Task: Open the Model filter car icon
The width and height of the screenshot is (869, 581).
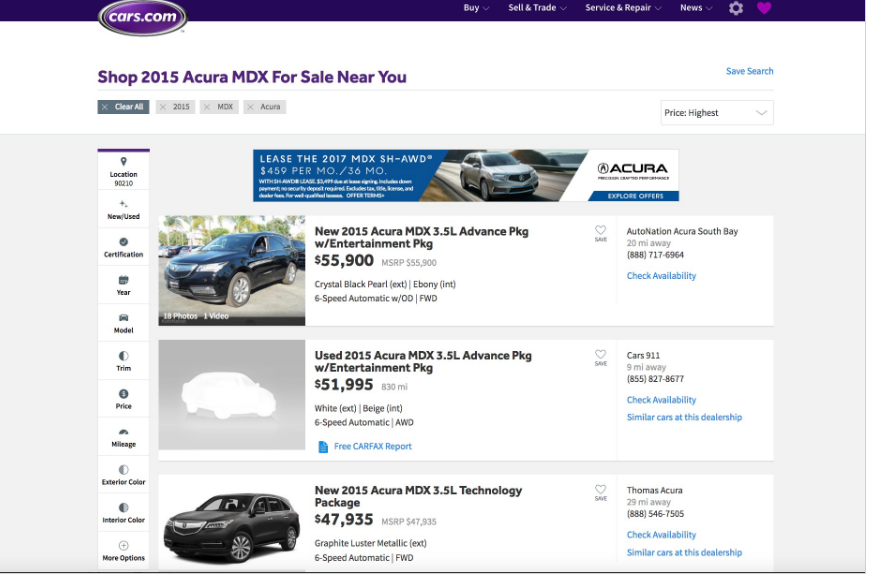Action: tap(124, 318)
